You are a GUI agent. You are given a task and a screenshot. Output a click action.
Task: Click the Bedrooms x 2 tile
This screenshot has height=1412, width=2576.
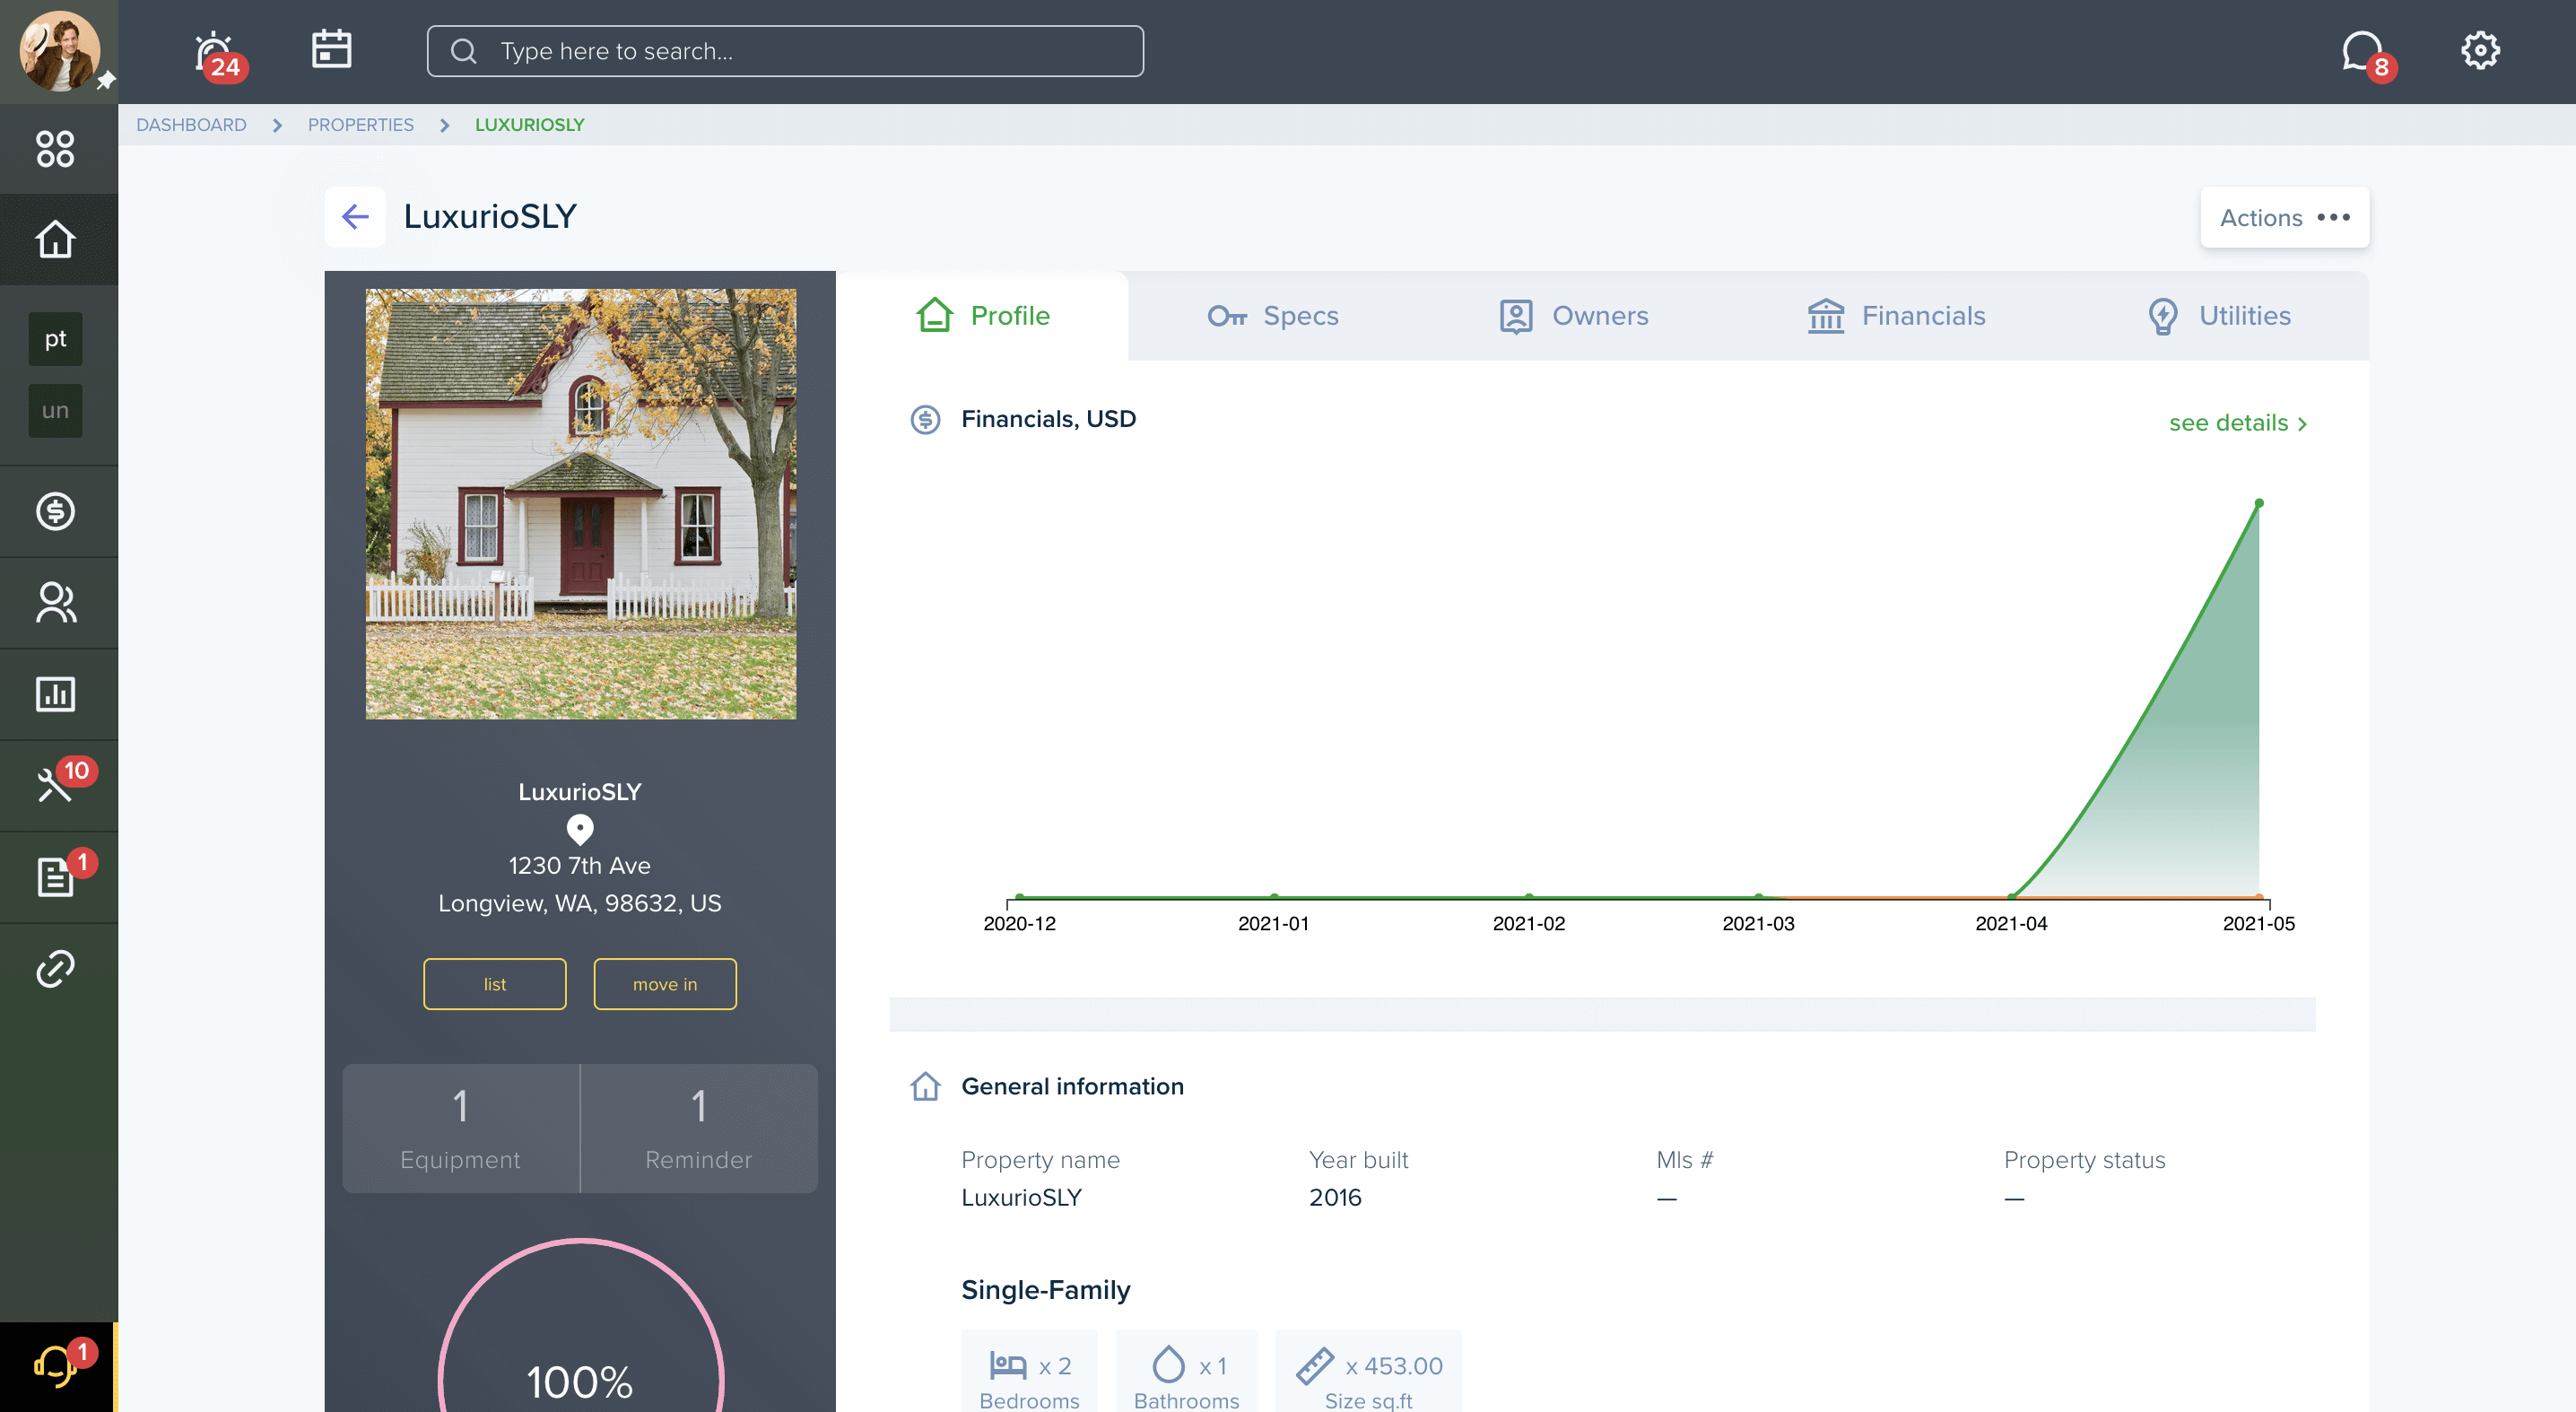[1029, 1371]
